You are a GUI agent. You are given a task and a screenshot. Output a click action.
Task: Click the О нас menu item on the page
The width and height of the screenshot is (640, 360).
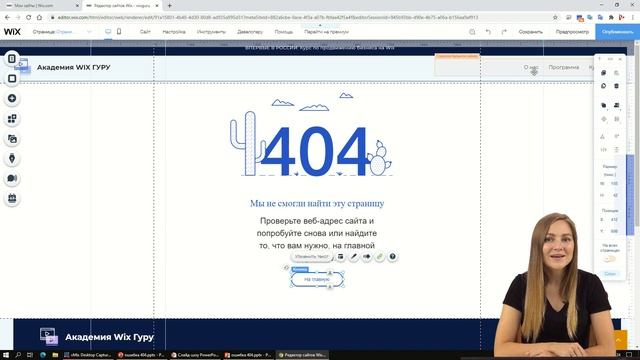tap(531, 67)
